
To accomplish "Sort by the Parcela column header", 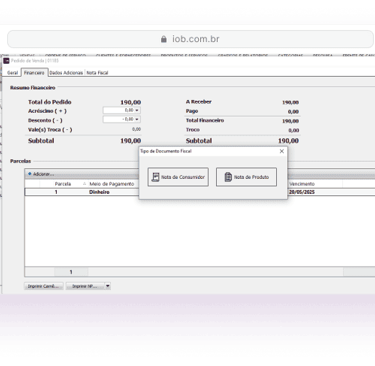I will click(x=63, y=184).
